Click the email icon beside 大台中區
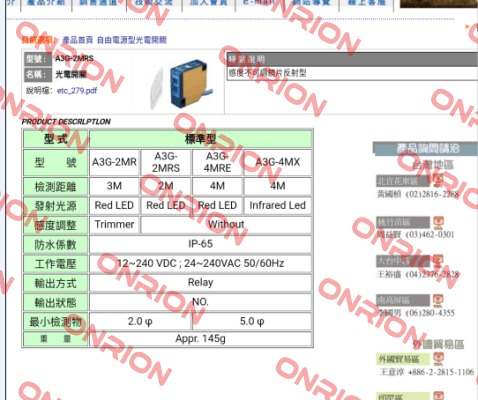The width and height of the screenshot is (478, 400). [438, 261]
